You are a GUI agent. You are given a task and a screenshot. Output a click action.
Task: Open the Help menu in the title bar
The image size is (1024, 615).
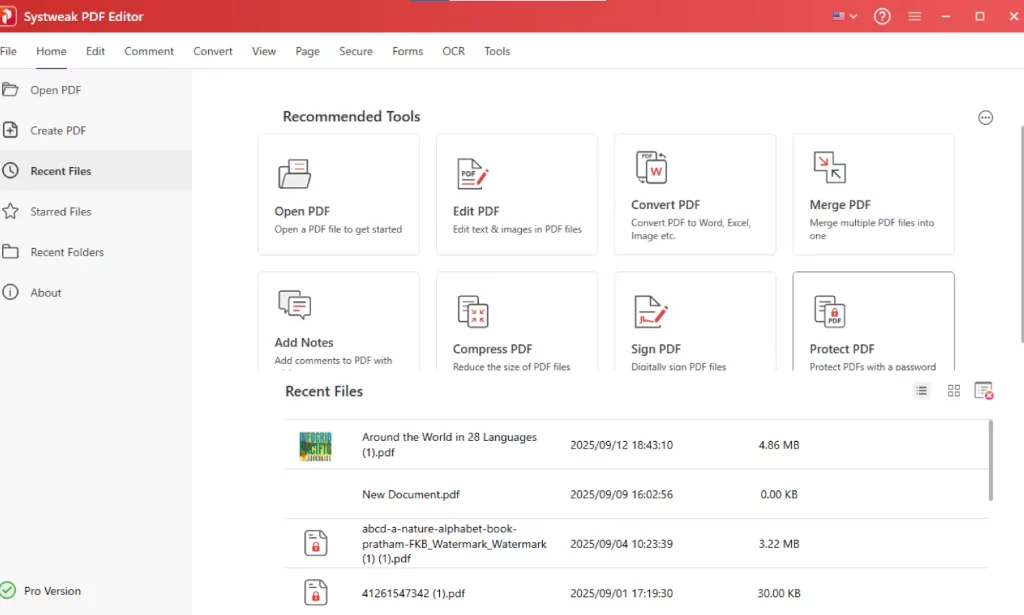tap(881, 16)
